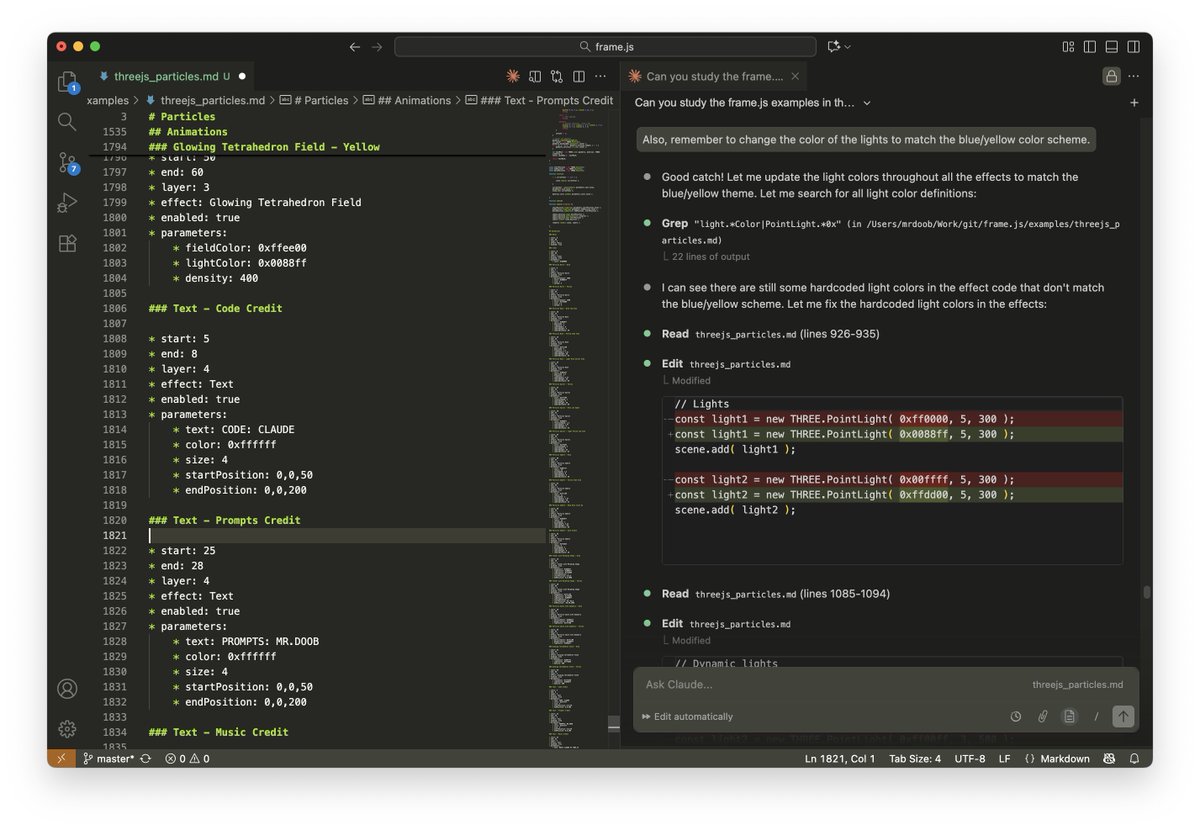Open the Accounts menu in activity bar
Screen dimensions: 1200x830
pos(67,688)
